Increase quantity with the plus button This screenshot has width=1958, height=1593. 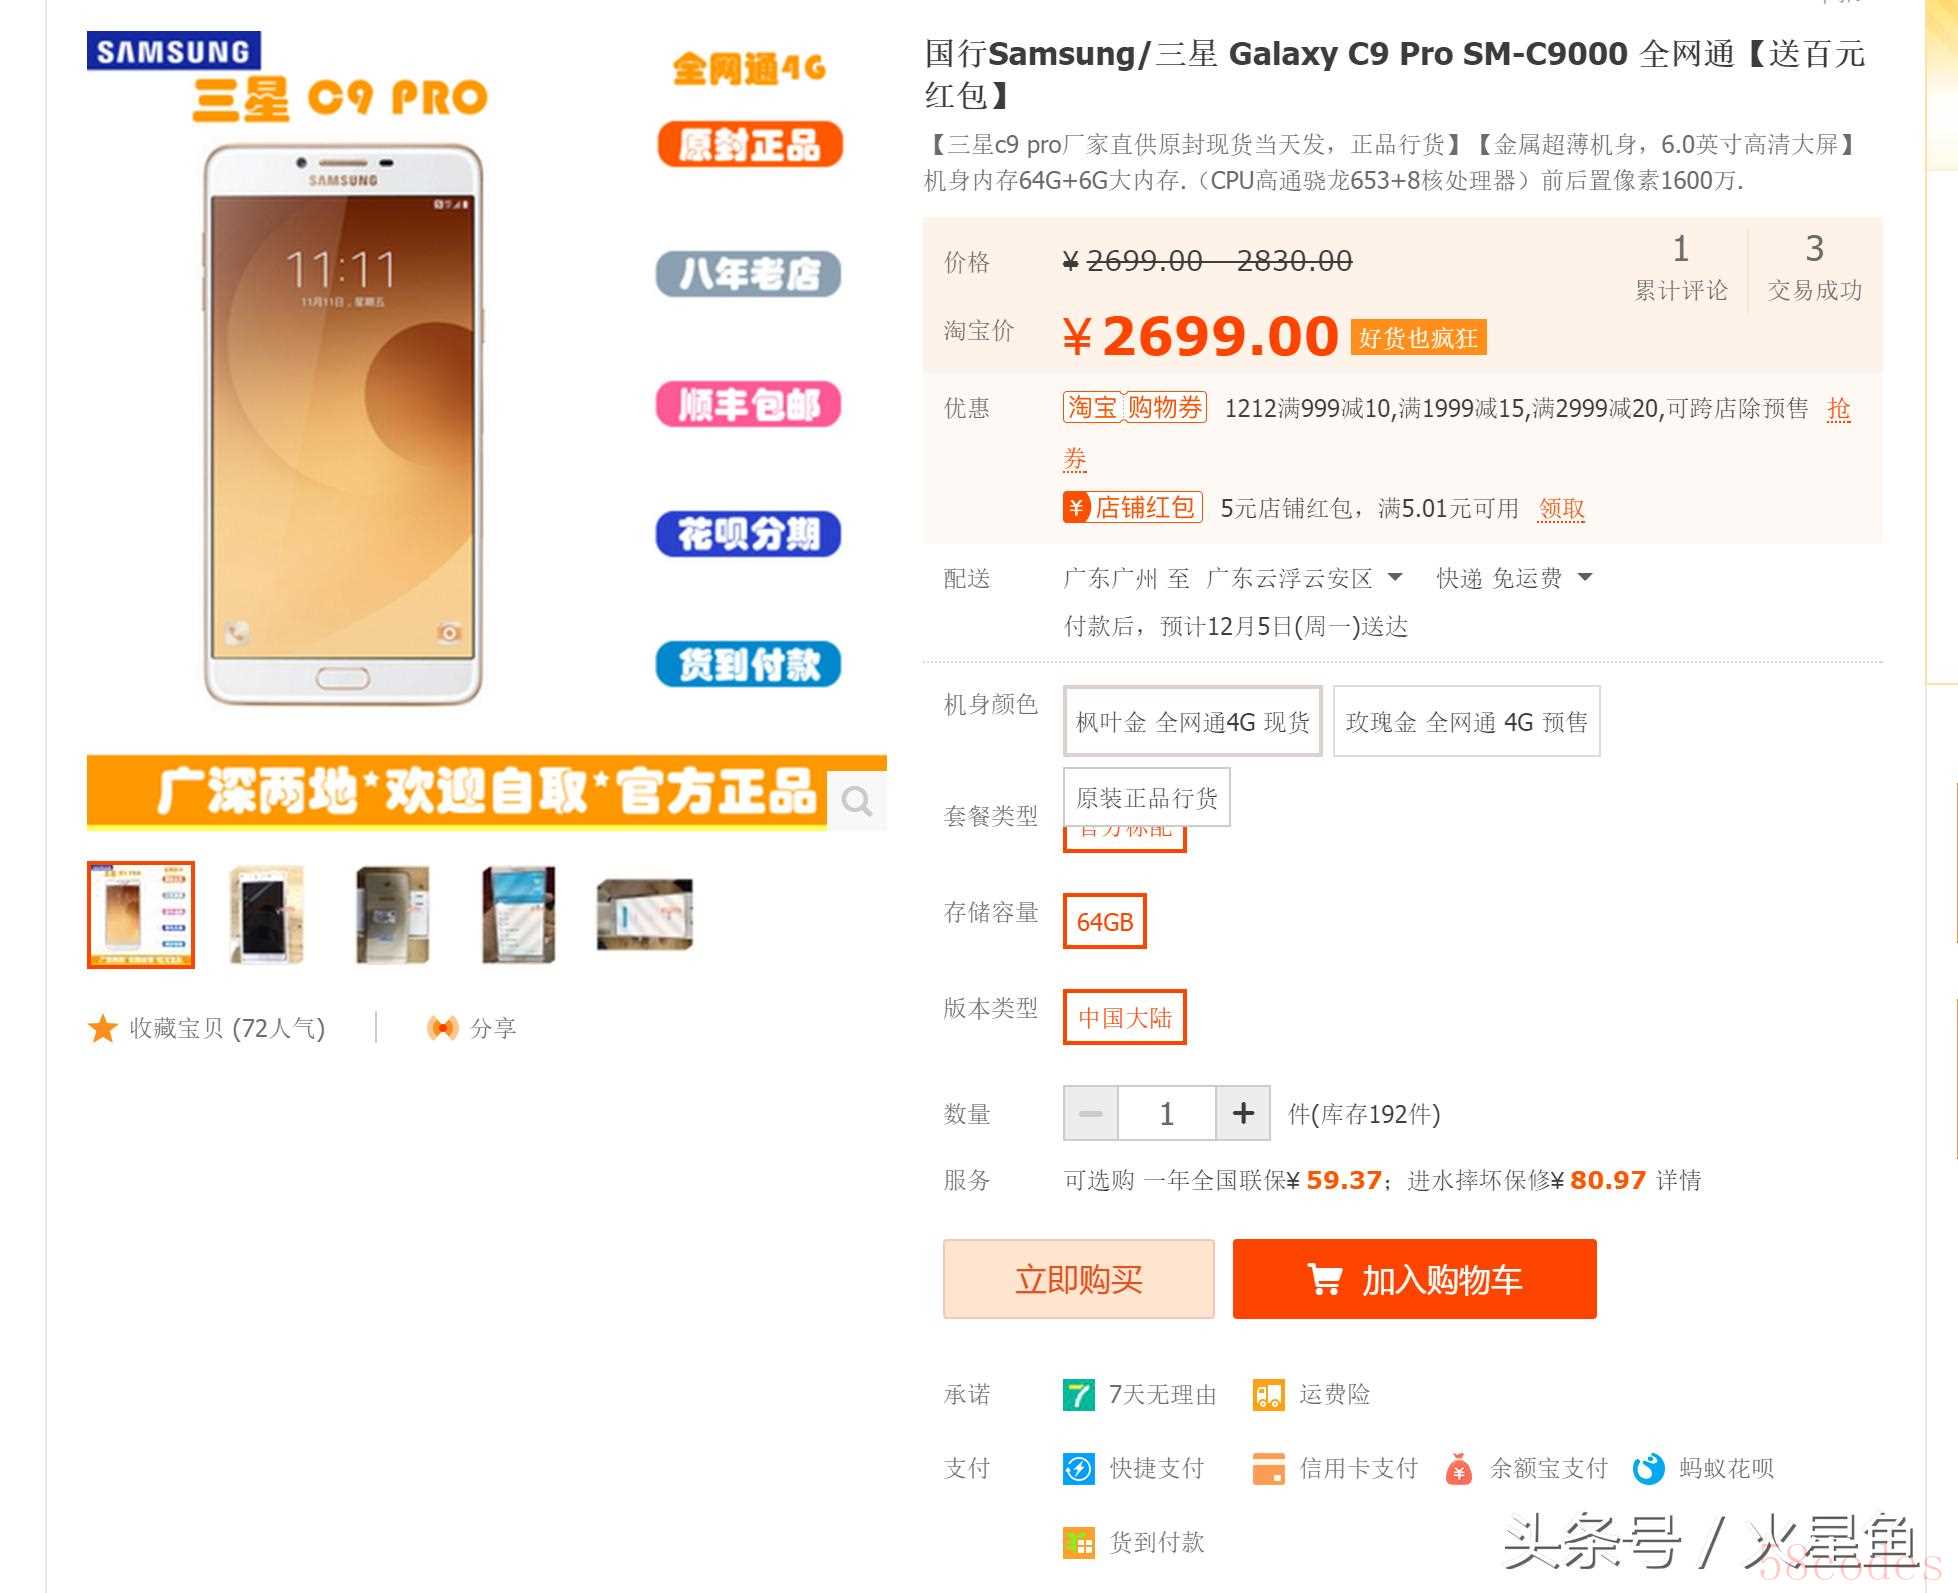1243,1113
